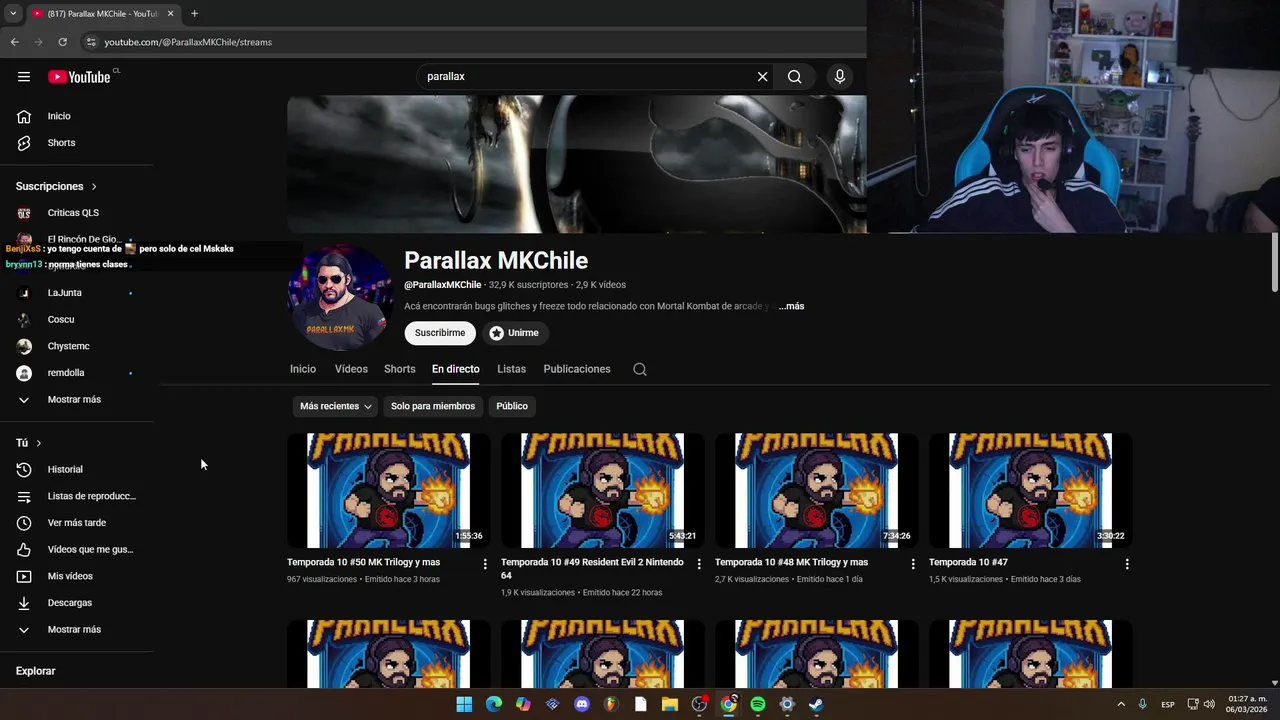
Task: Open the volume control in tray
Action: tap(1210, 704)
